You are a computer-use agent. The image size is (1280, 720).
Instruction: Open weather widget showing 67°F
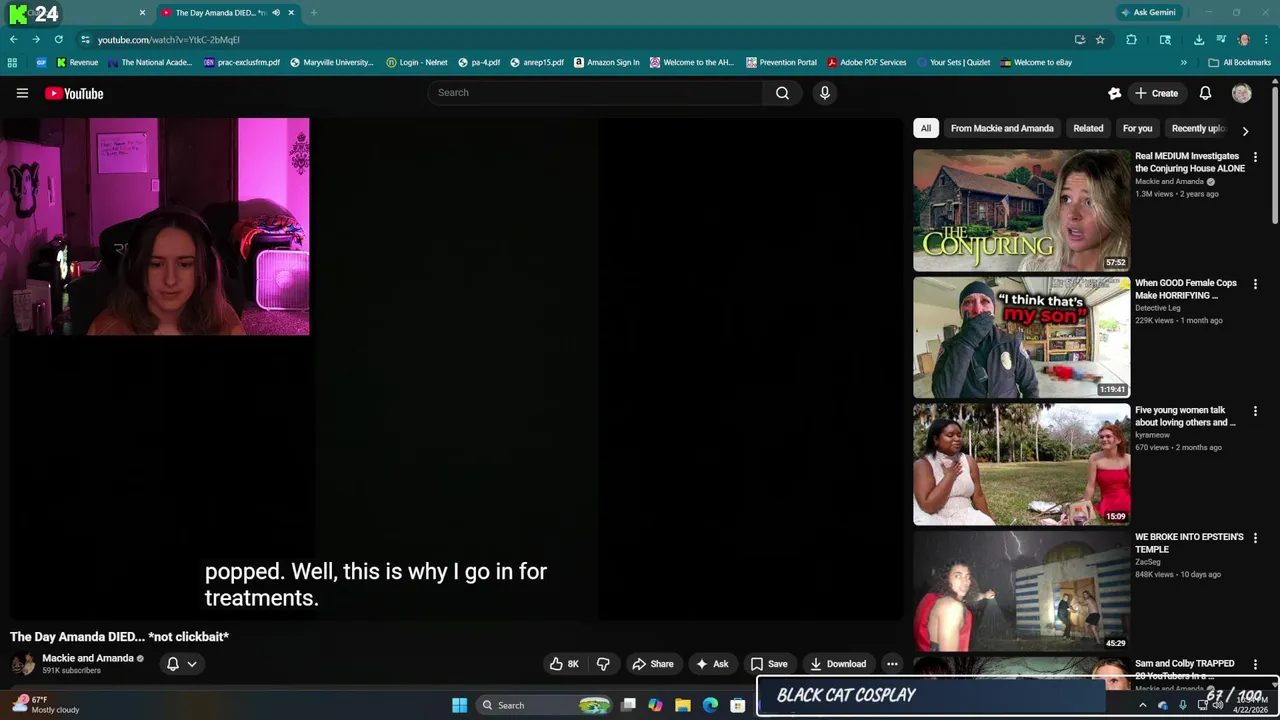tap(45, 704)
